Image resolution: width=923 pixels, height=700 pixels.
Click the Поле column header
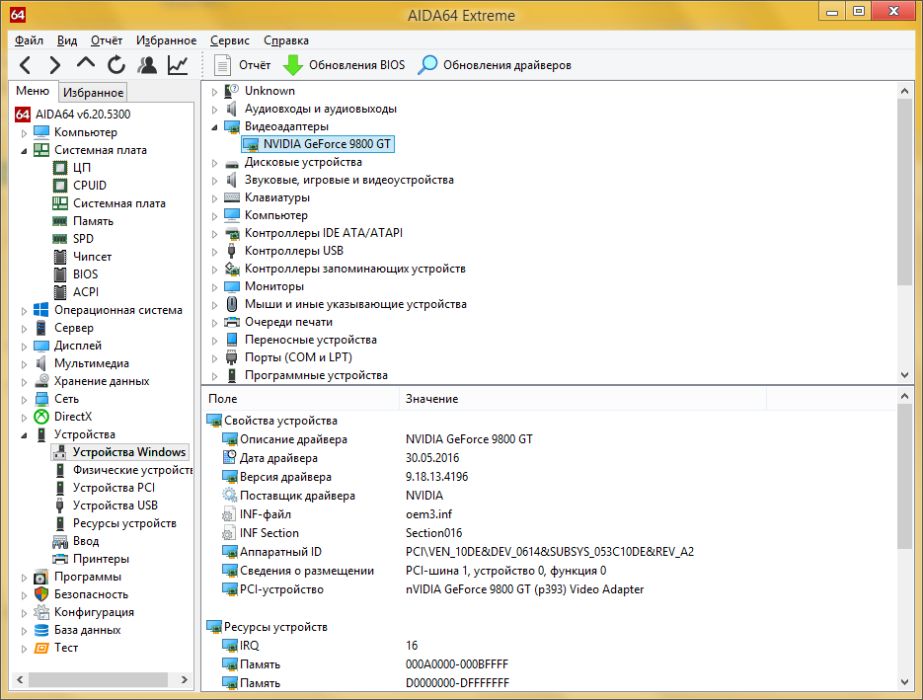(x=300, y=399)
